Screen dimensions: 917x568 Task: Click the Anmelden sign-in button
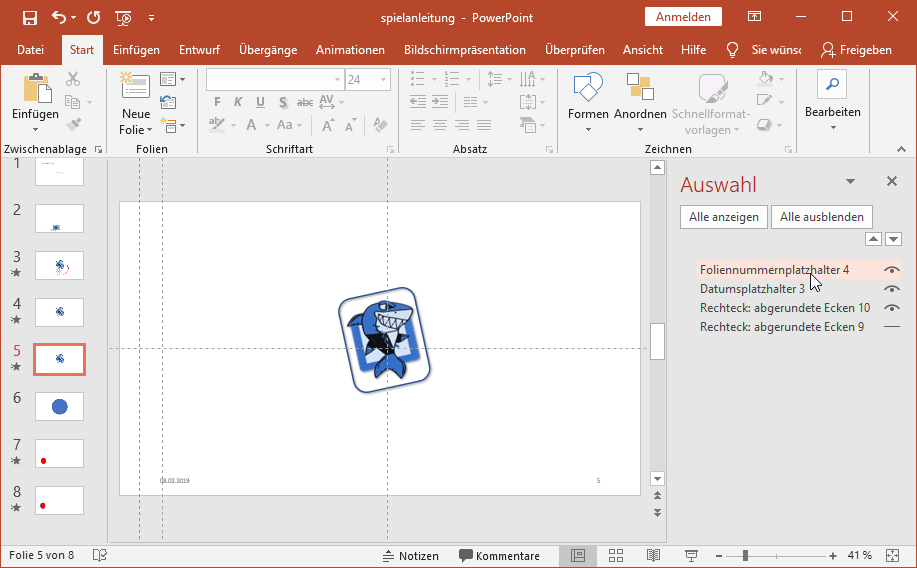(683, 17)
